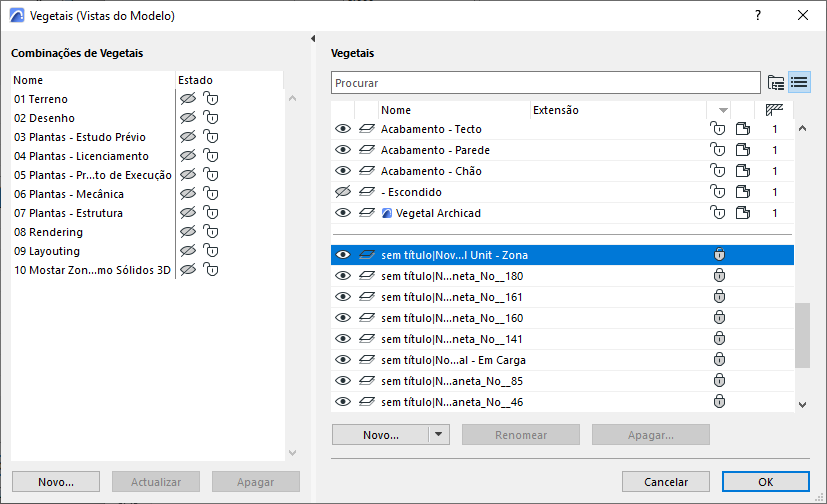Open the layers Novo... dropdown arrow
Screen dimensions: 827x504
(x=438, y=435)
